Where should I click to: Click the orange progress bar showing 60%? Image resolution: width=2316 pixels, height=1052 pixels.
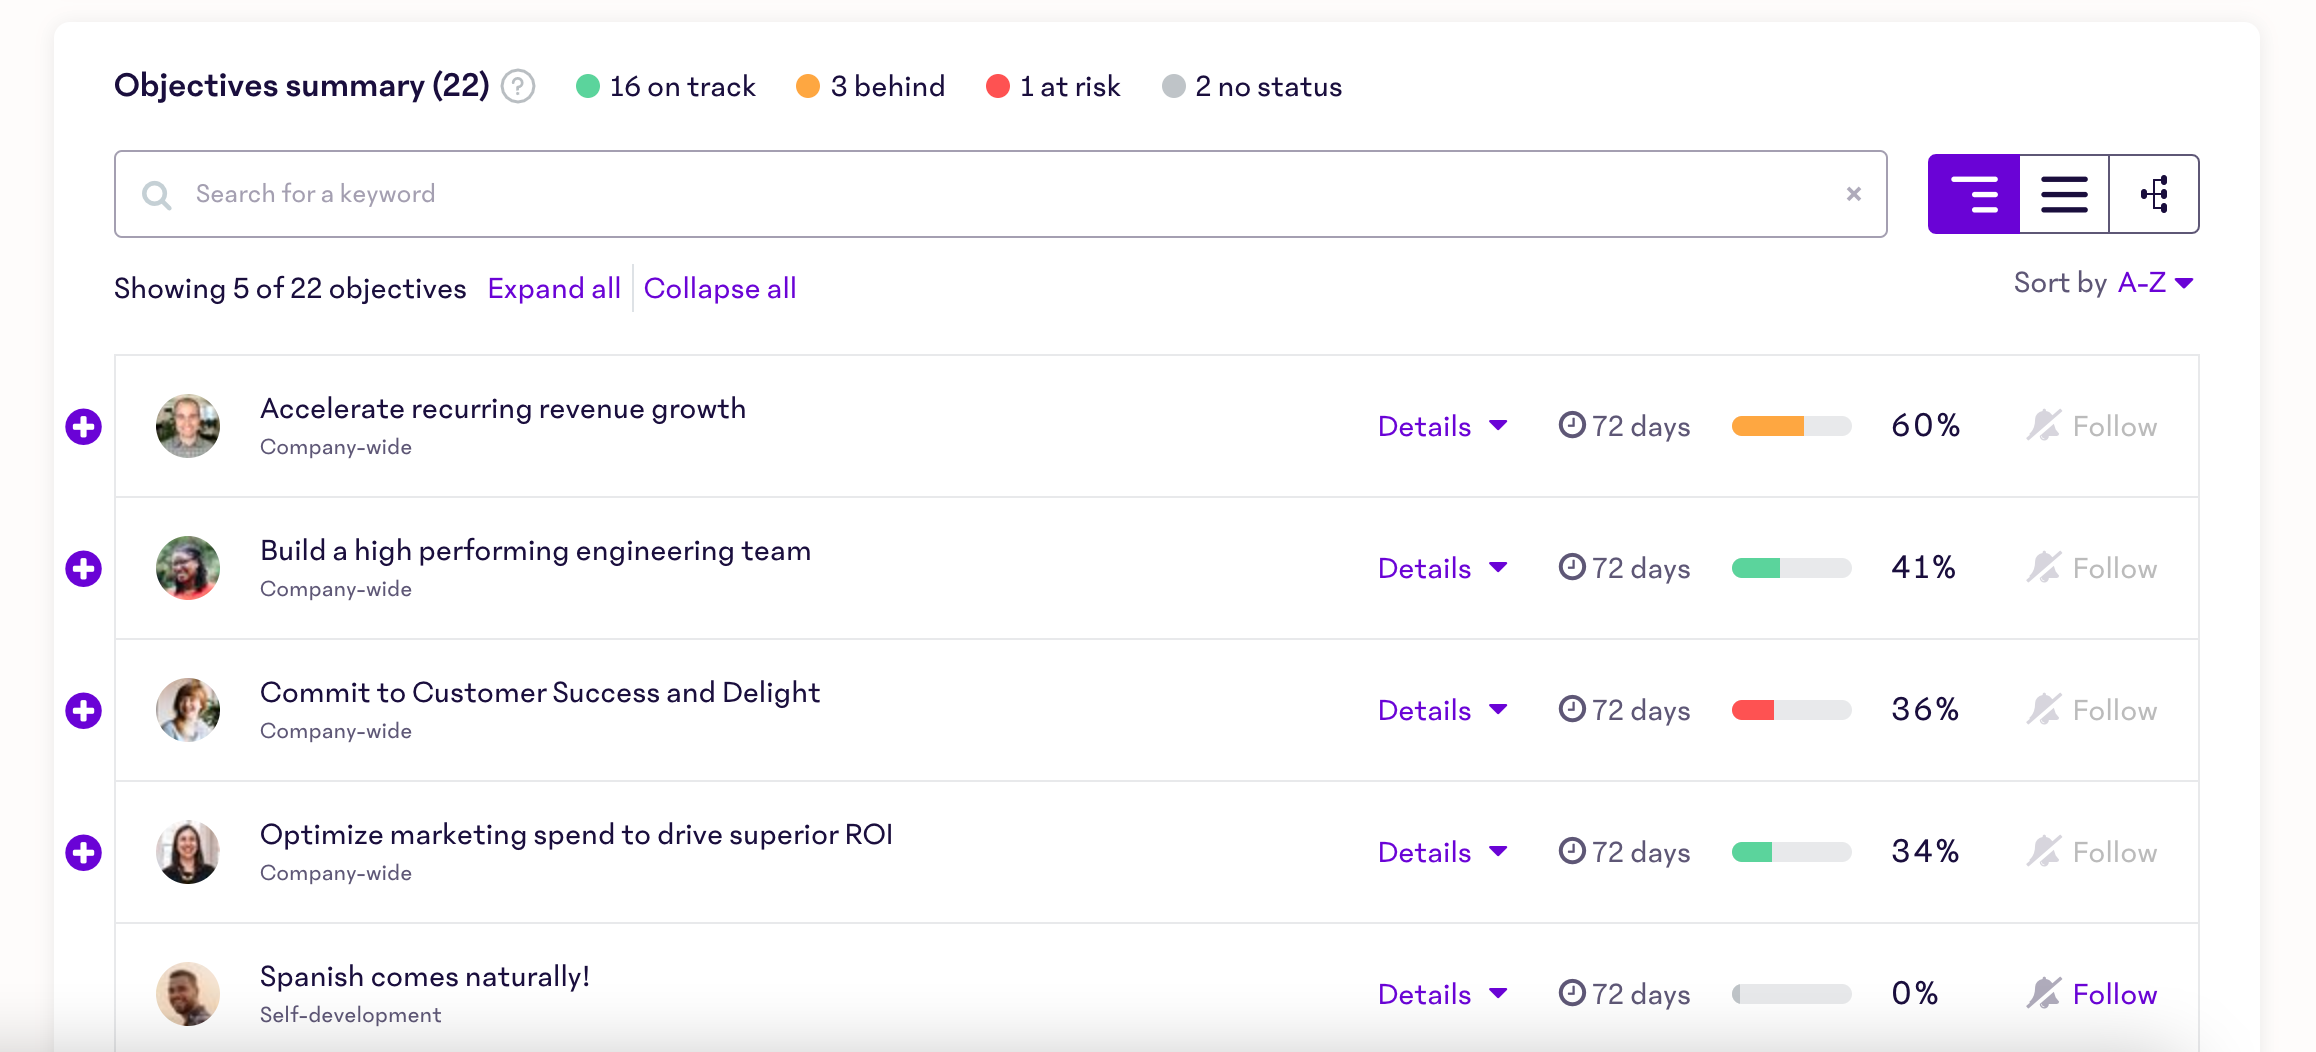tap(1790, 427)
